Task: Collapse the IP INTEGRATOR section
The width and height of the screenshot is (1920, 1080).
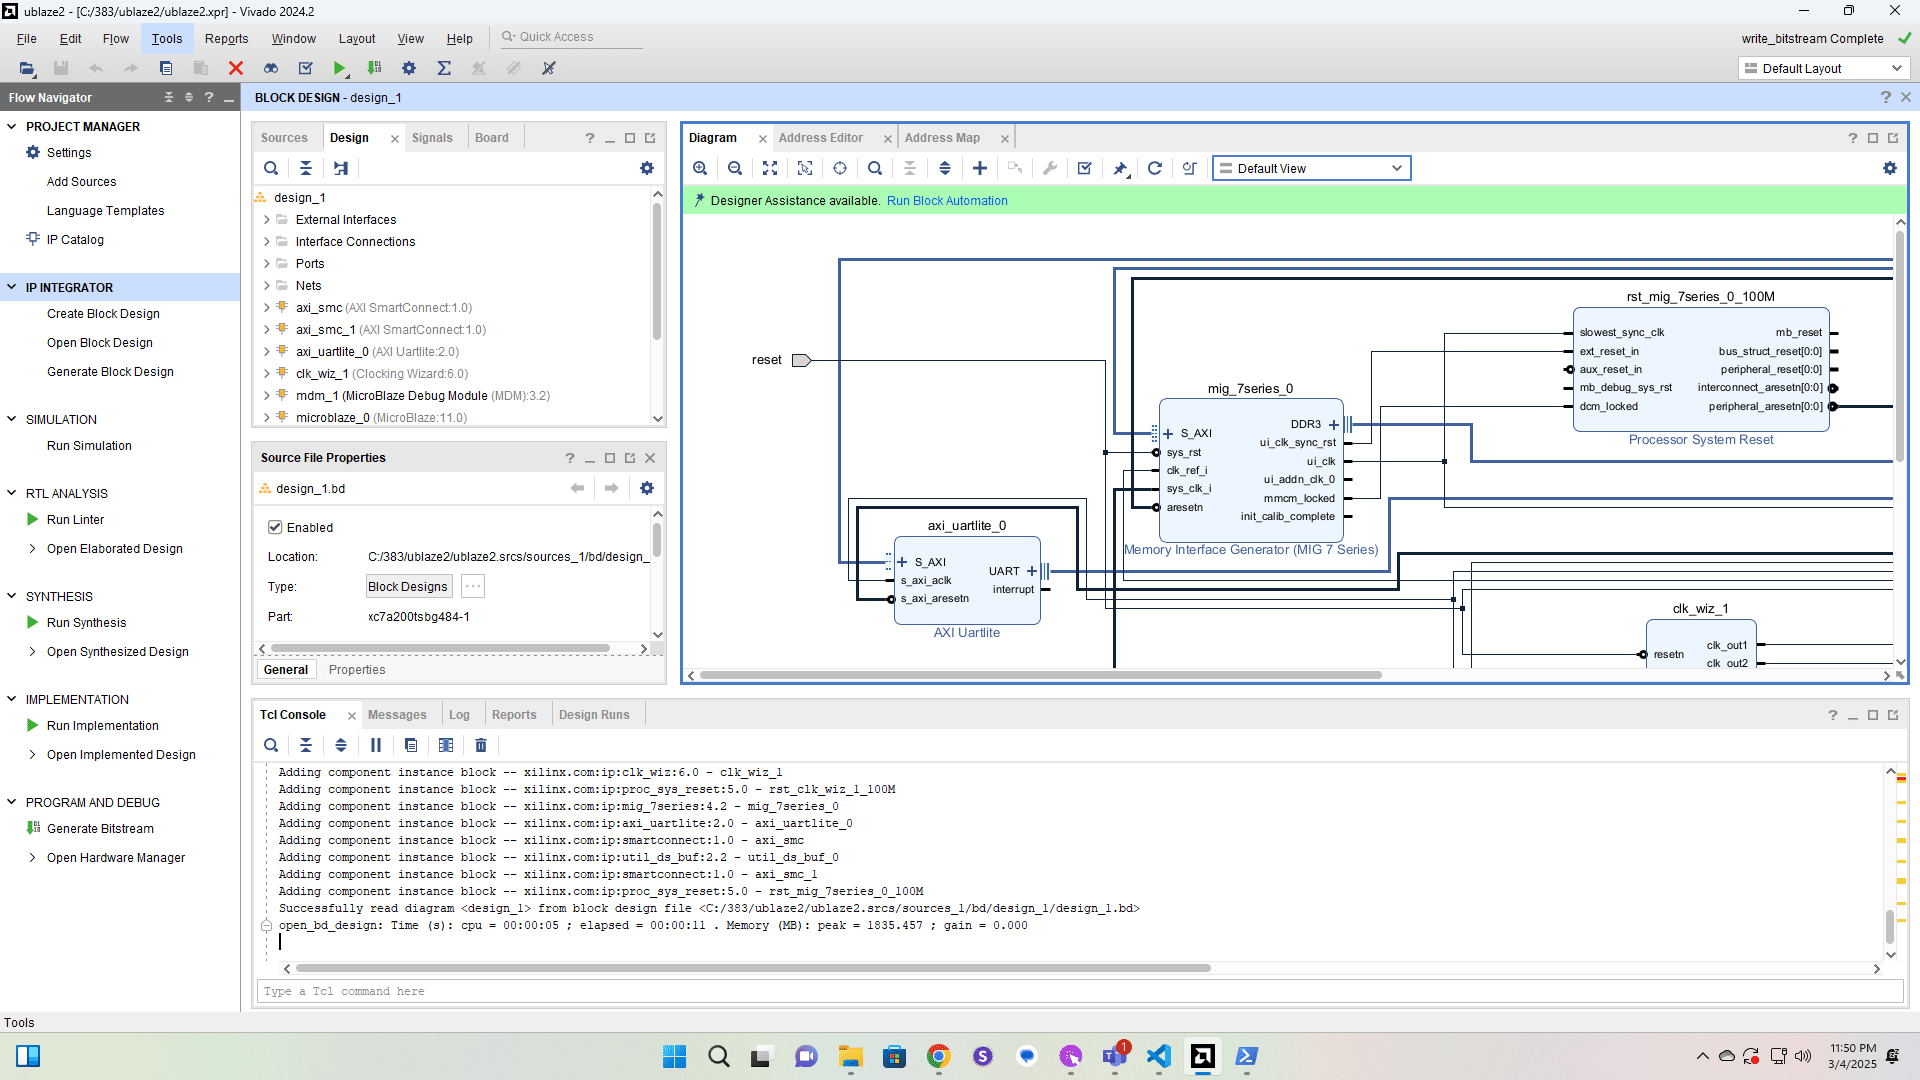Action: [x=12, y=287]
